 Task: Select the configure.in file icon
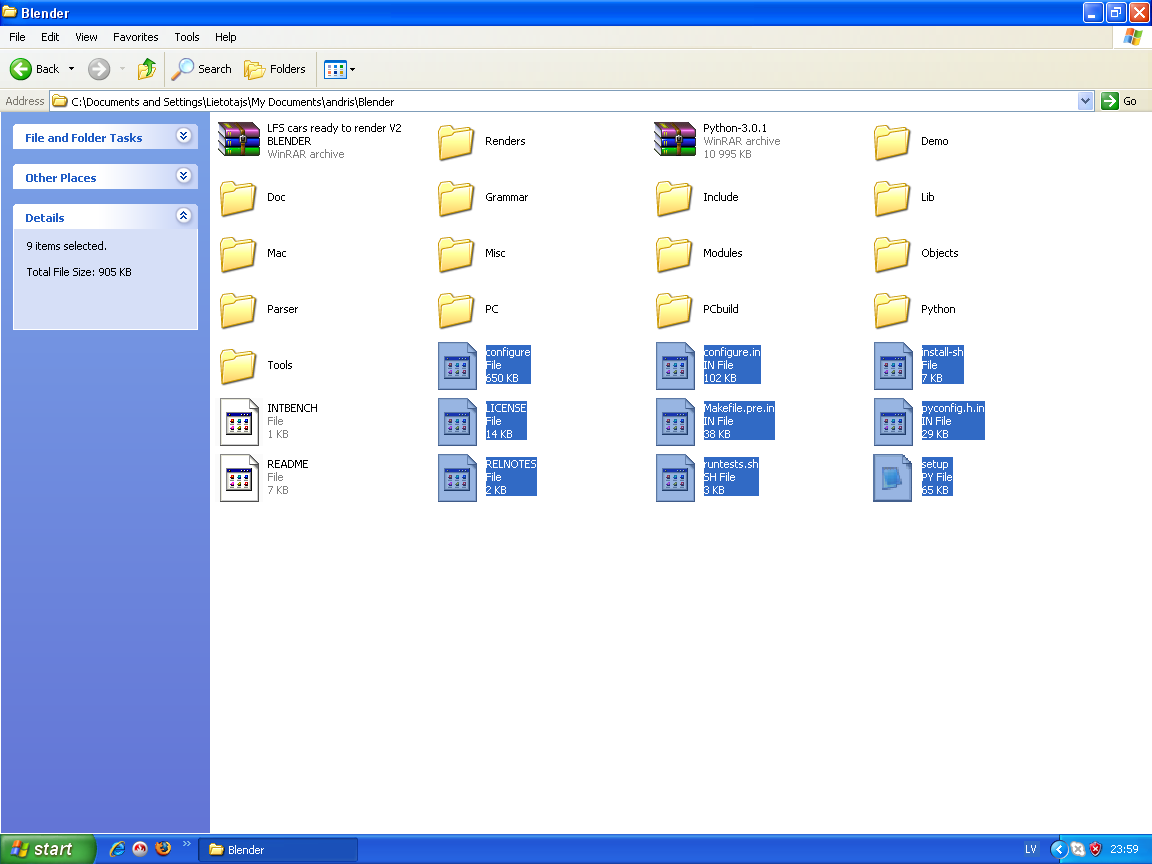pos(675,366)
